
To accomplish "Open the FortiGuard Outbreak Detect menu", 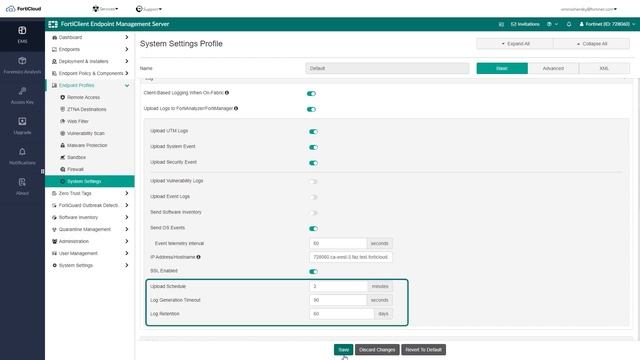I will [90, 205].
